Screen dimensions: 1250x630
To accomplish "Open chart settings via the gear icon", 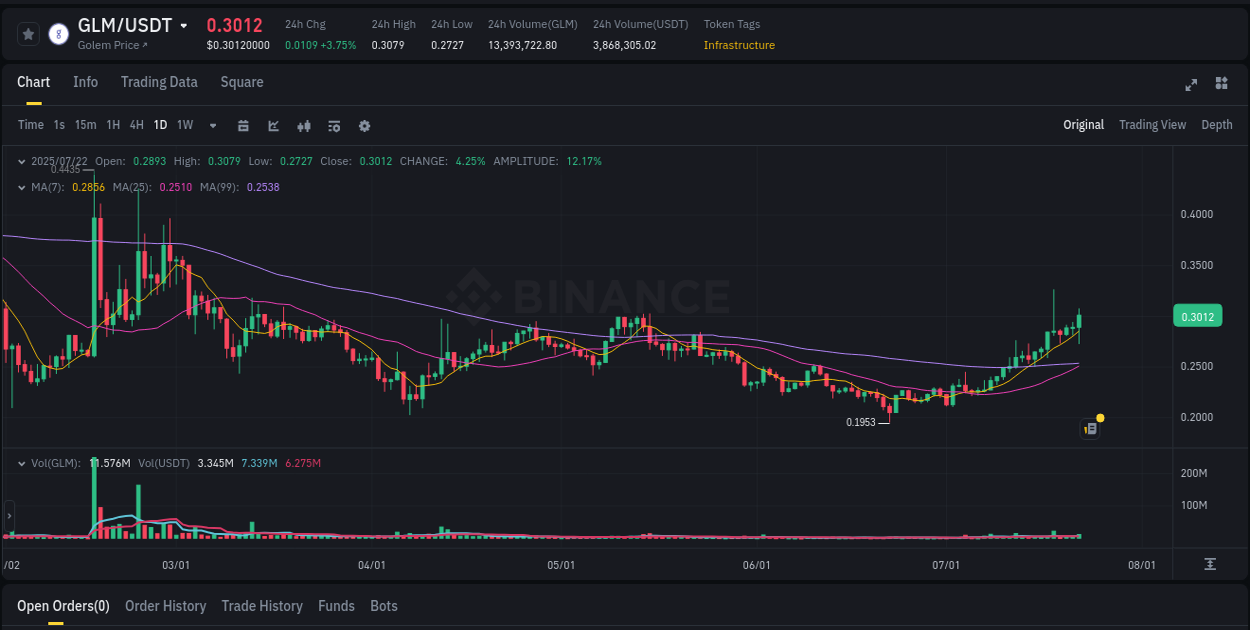I will [364, 125].
